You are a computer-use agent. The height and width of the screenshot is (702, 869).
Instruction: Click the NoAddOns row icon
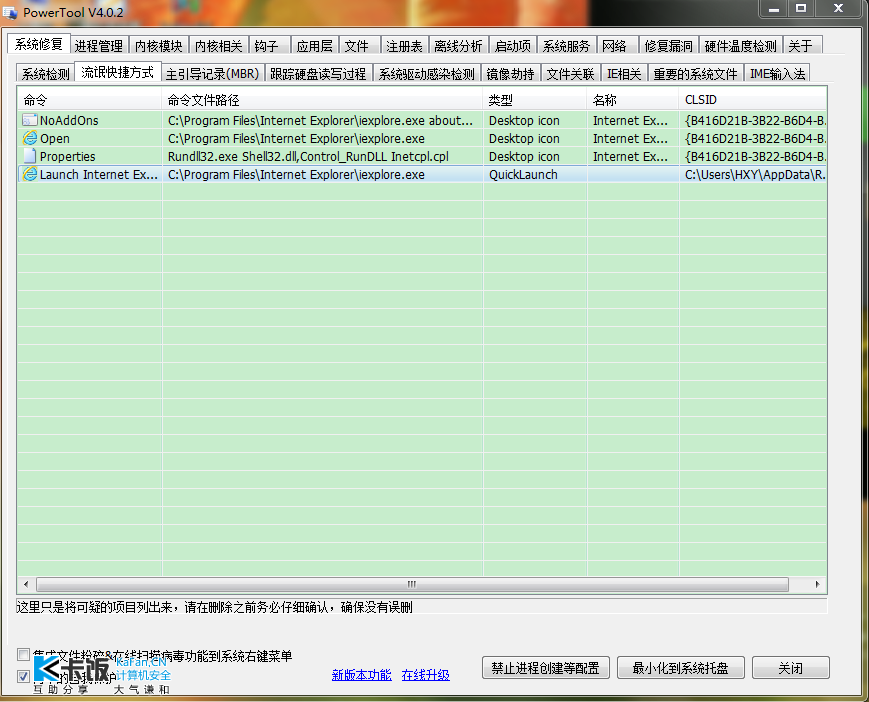coord(29,120)
